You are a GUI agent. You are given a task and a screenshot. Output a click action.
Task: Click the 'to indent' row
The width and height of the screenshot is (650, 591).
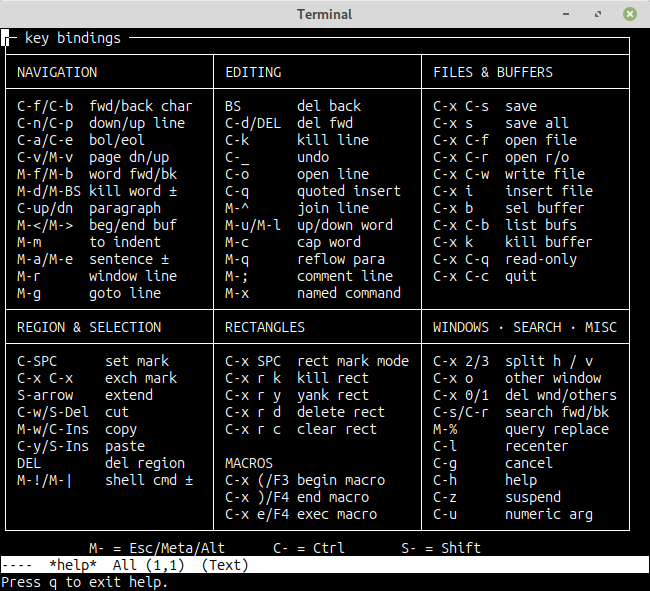(x=89, y=242)
